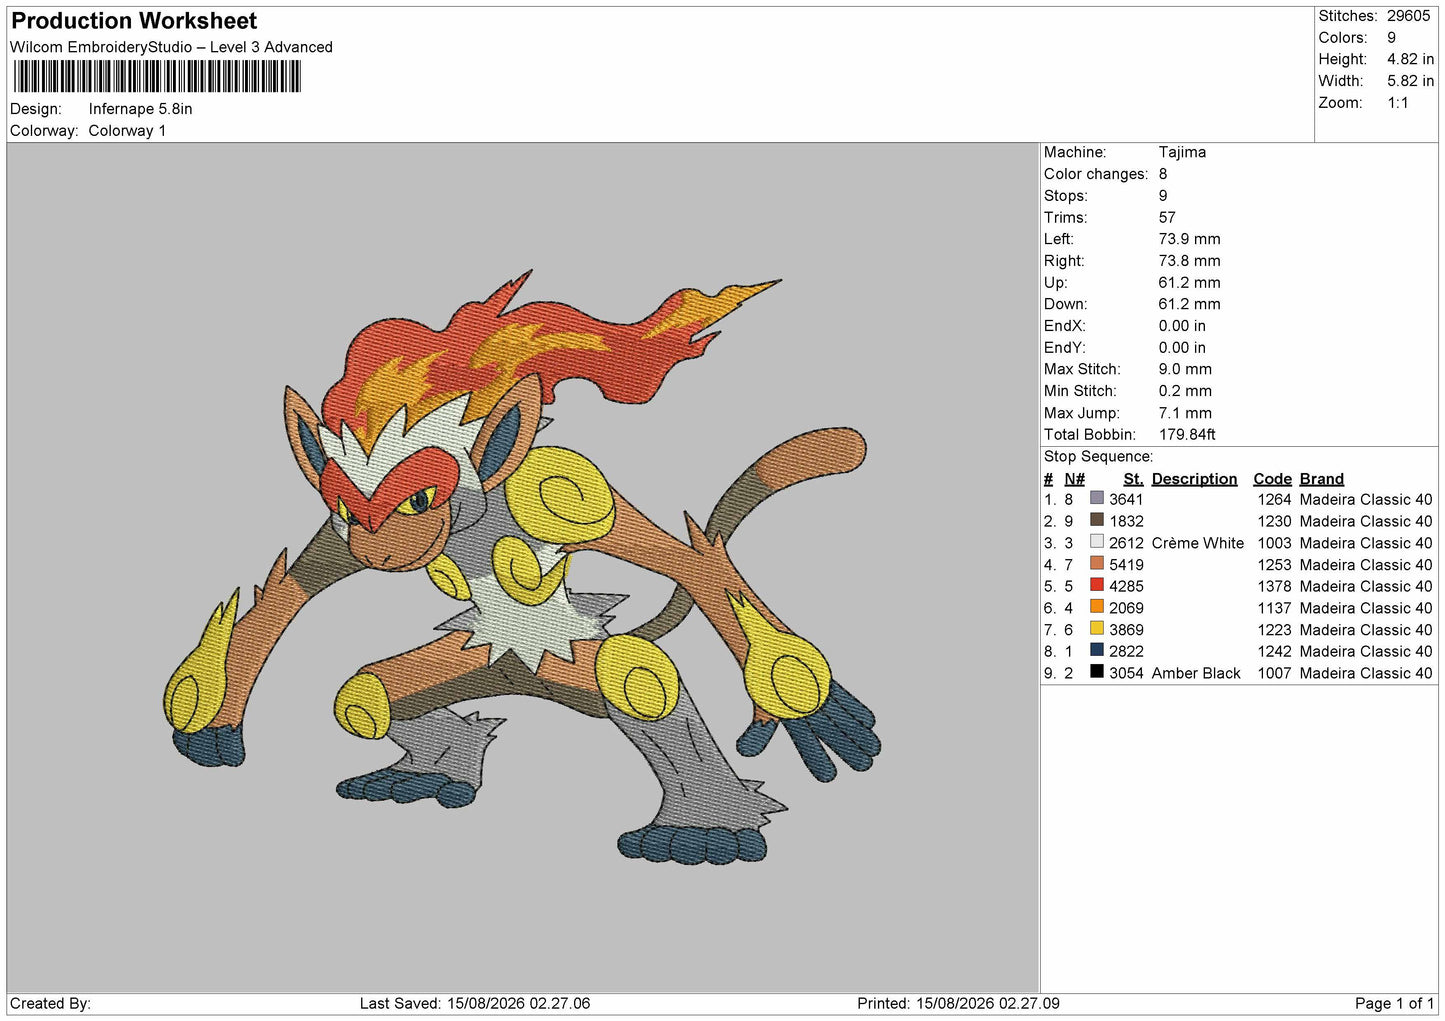Click thread code '1003' in Crème White row
1445x1021 pixels.
tap(1274, 543)
